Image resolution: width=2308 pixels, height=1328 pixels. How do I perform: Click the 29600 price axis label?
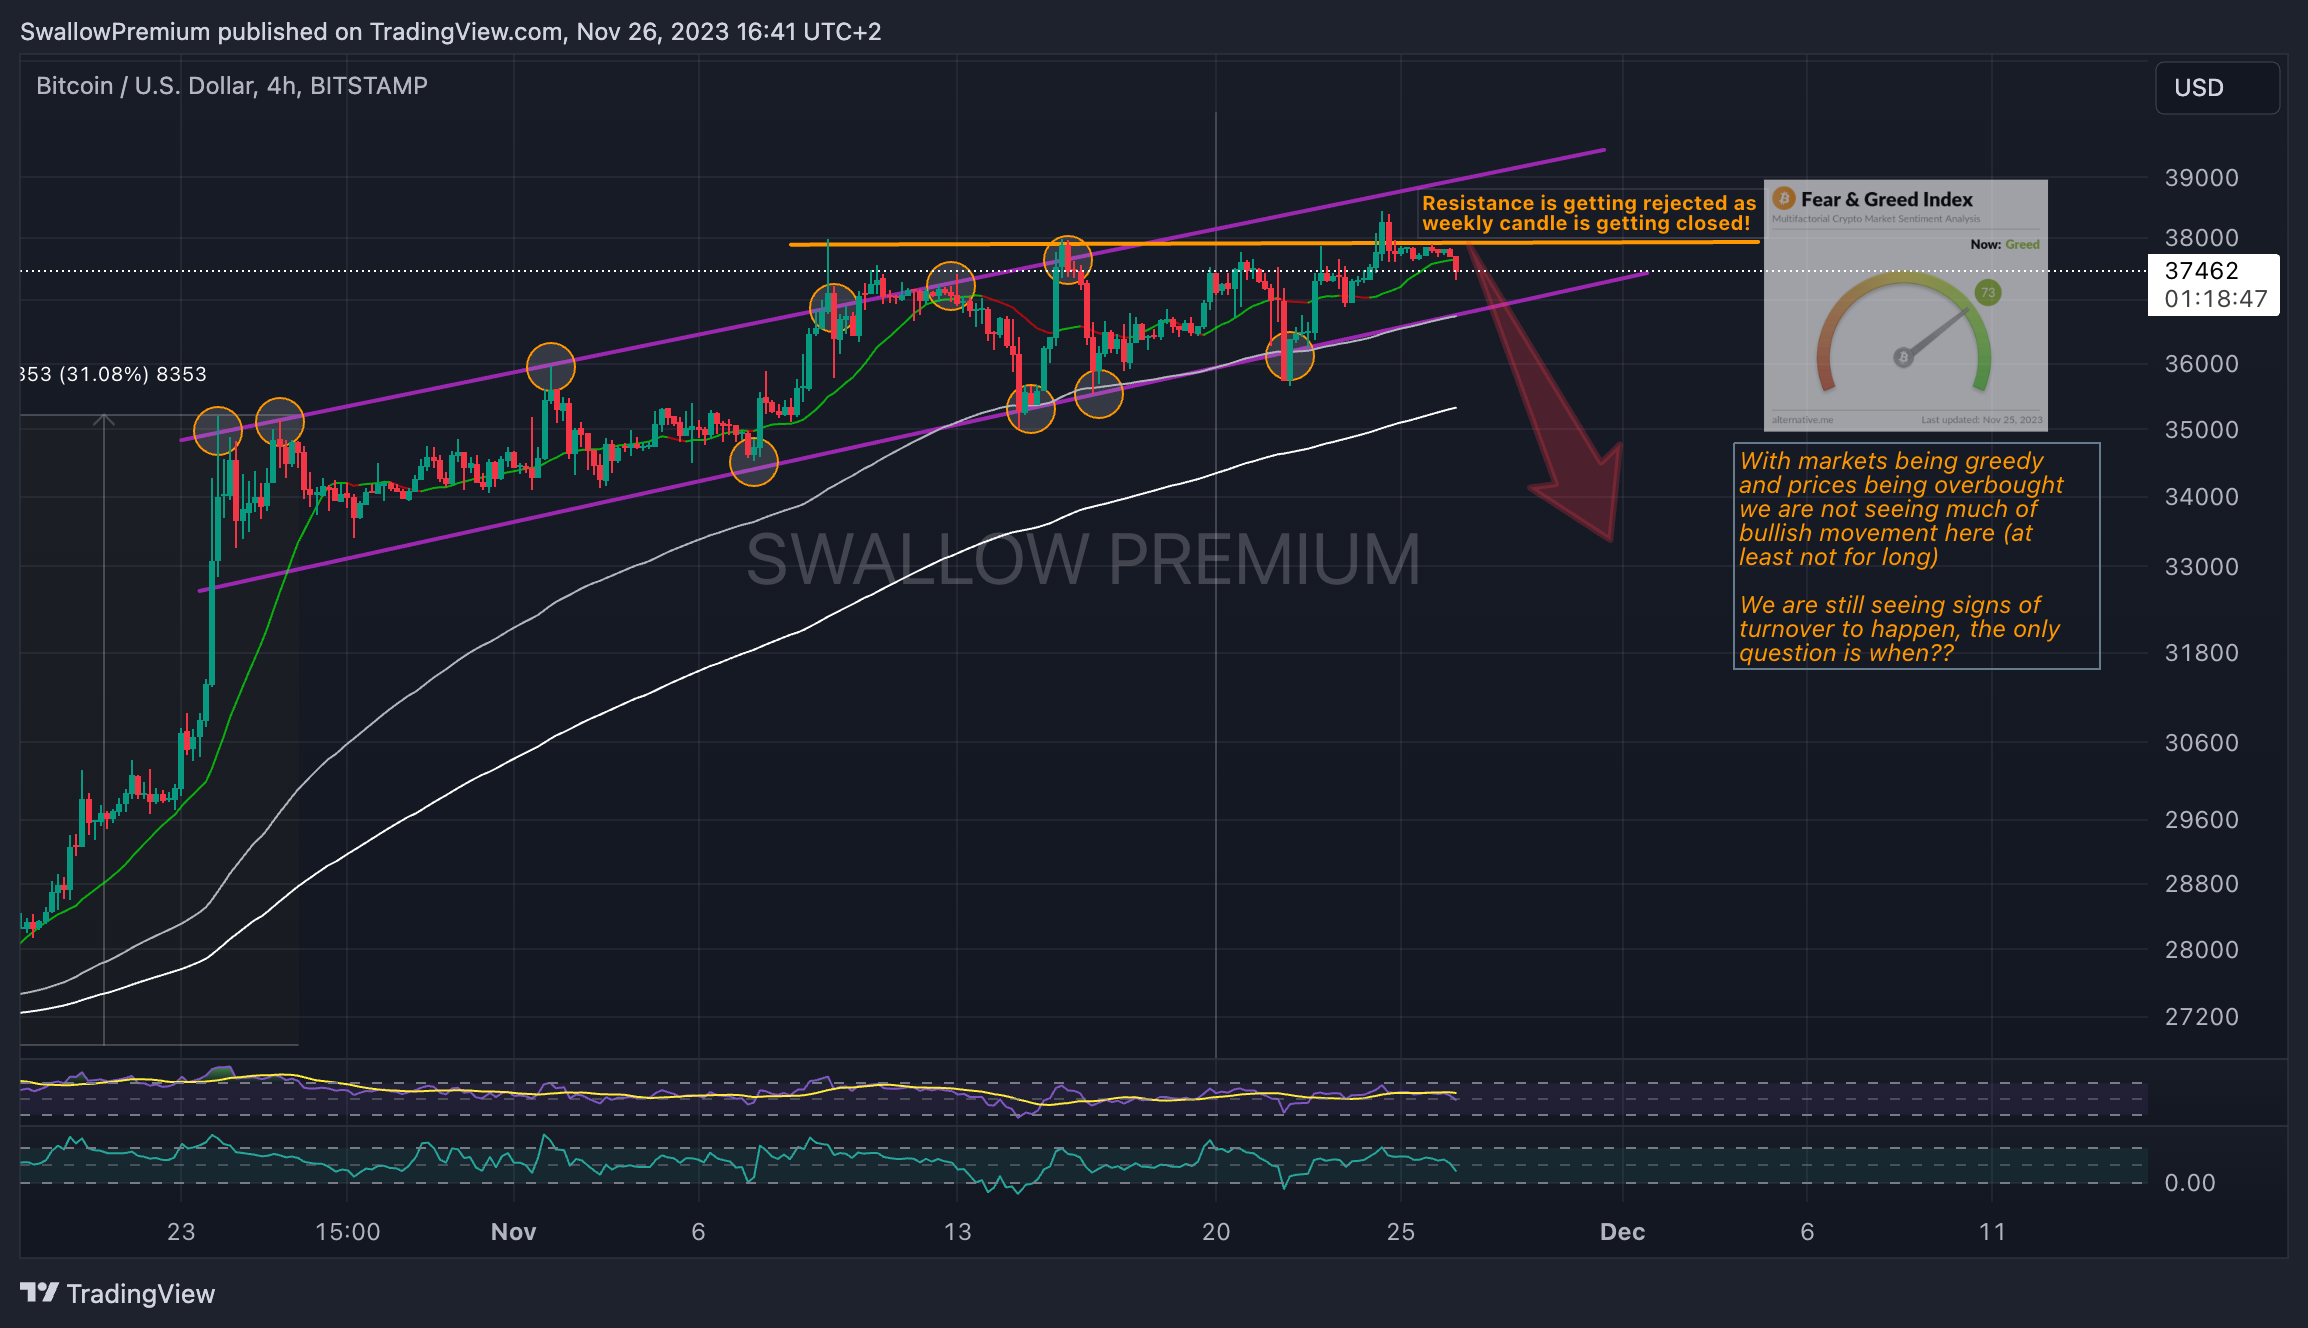pyautogui.click(x=2201, y=820)
